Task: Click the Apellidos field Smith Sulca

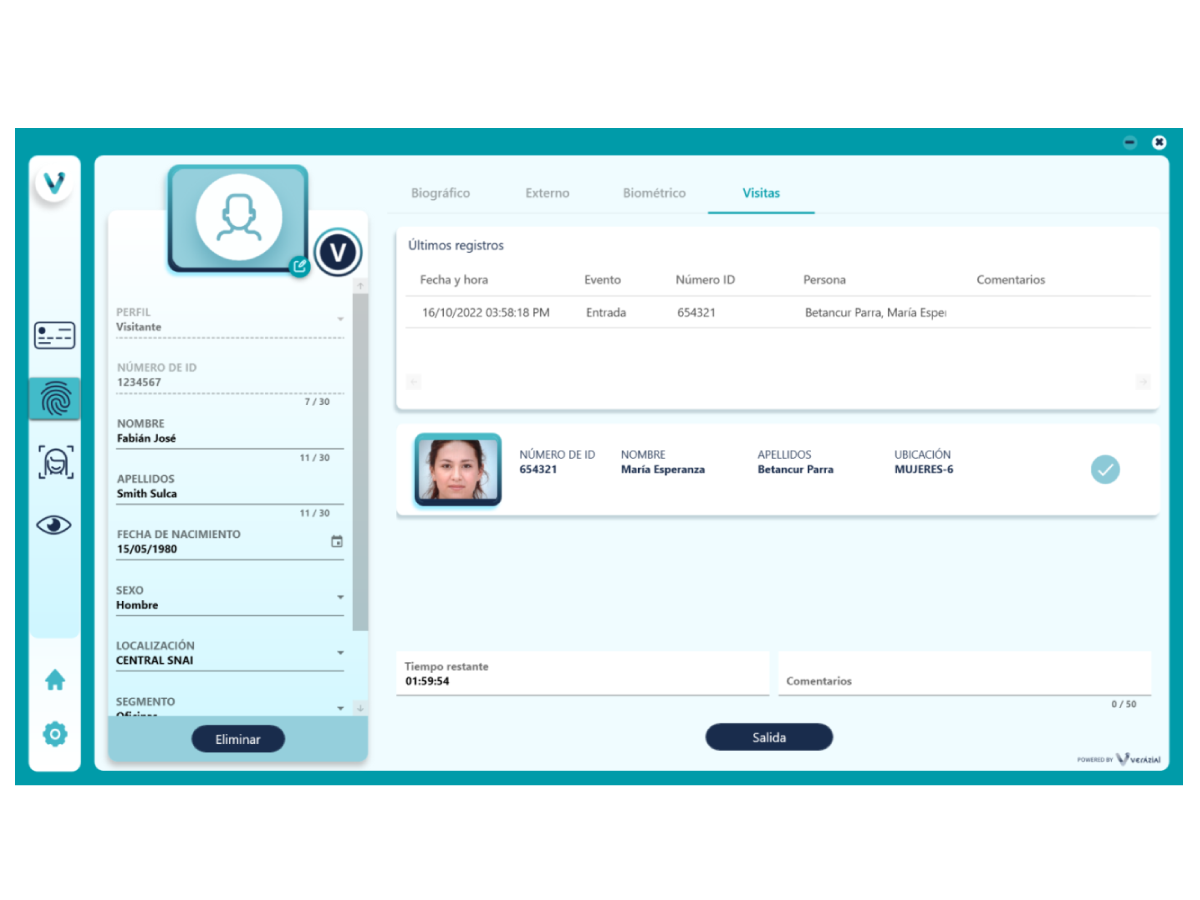Action: coord(230,486)
